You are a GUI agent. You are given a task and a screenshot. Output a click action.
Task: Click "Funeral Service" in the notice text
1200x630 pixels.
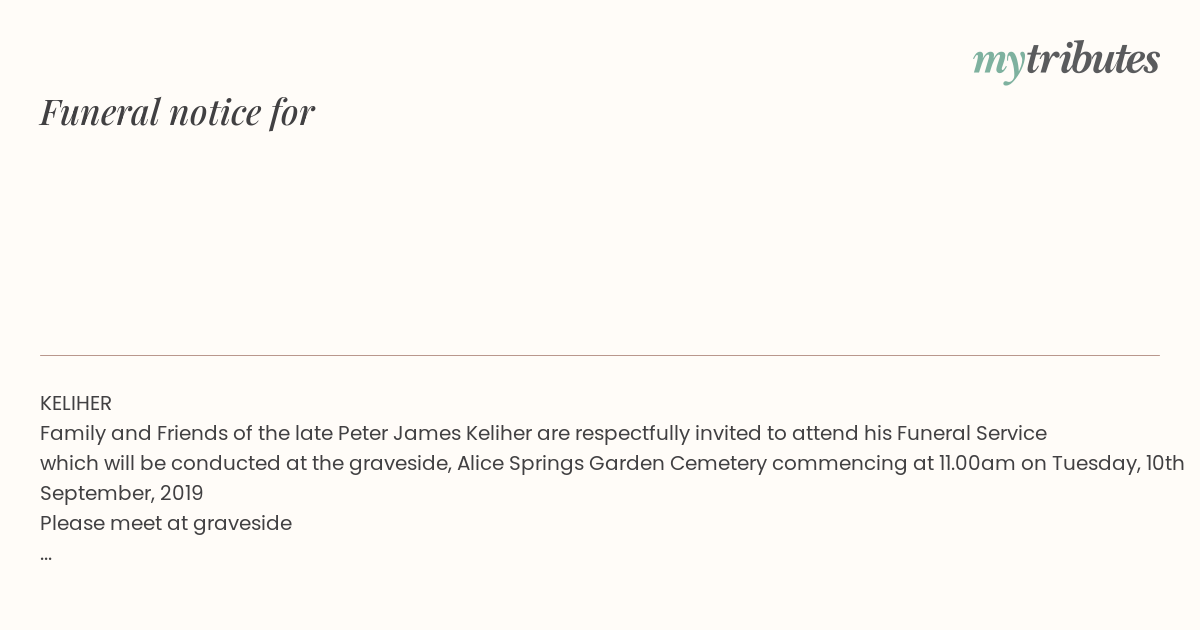[971, 433]
